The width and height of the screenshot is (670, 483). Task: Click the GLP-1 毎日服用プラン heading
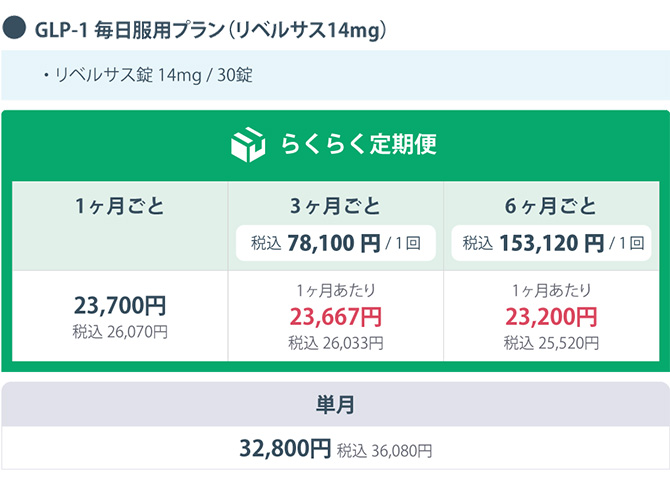point(210,30)
